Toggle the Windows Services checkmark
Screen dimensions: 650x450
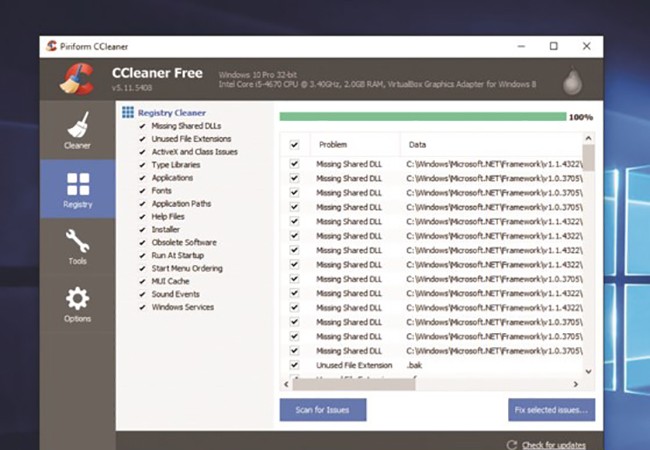tap(143, 307)
